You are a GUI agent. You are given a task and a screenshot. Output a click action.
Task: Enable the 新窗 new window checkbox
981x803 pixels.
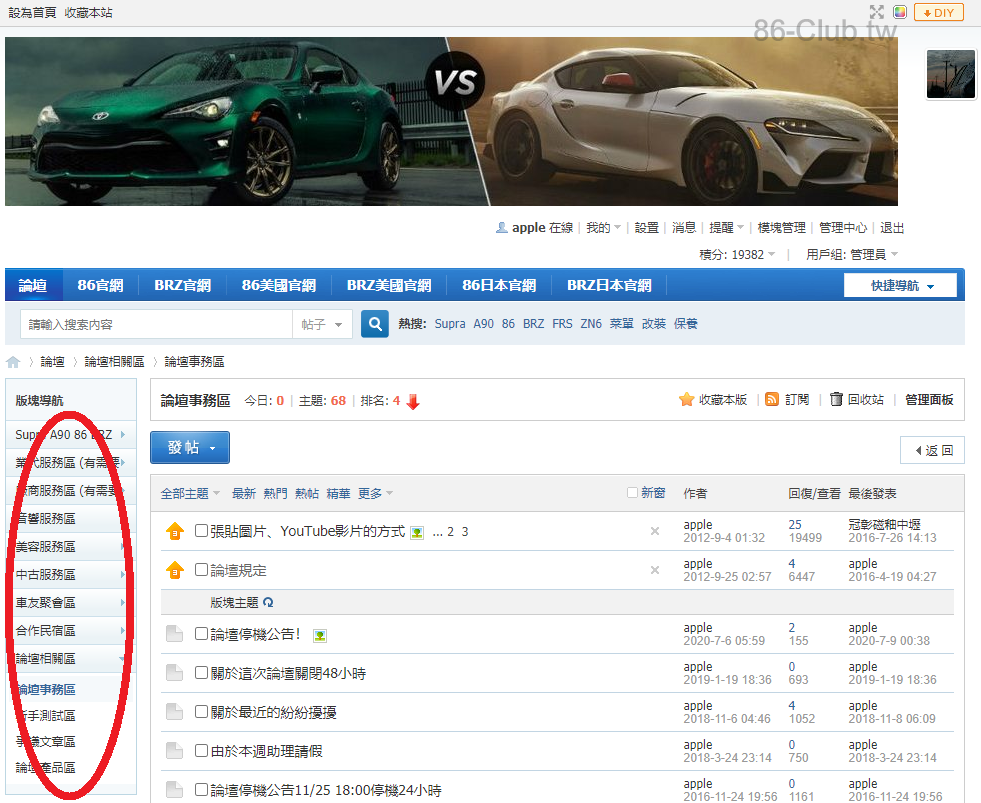tap(633, 493)
